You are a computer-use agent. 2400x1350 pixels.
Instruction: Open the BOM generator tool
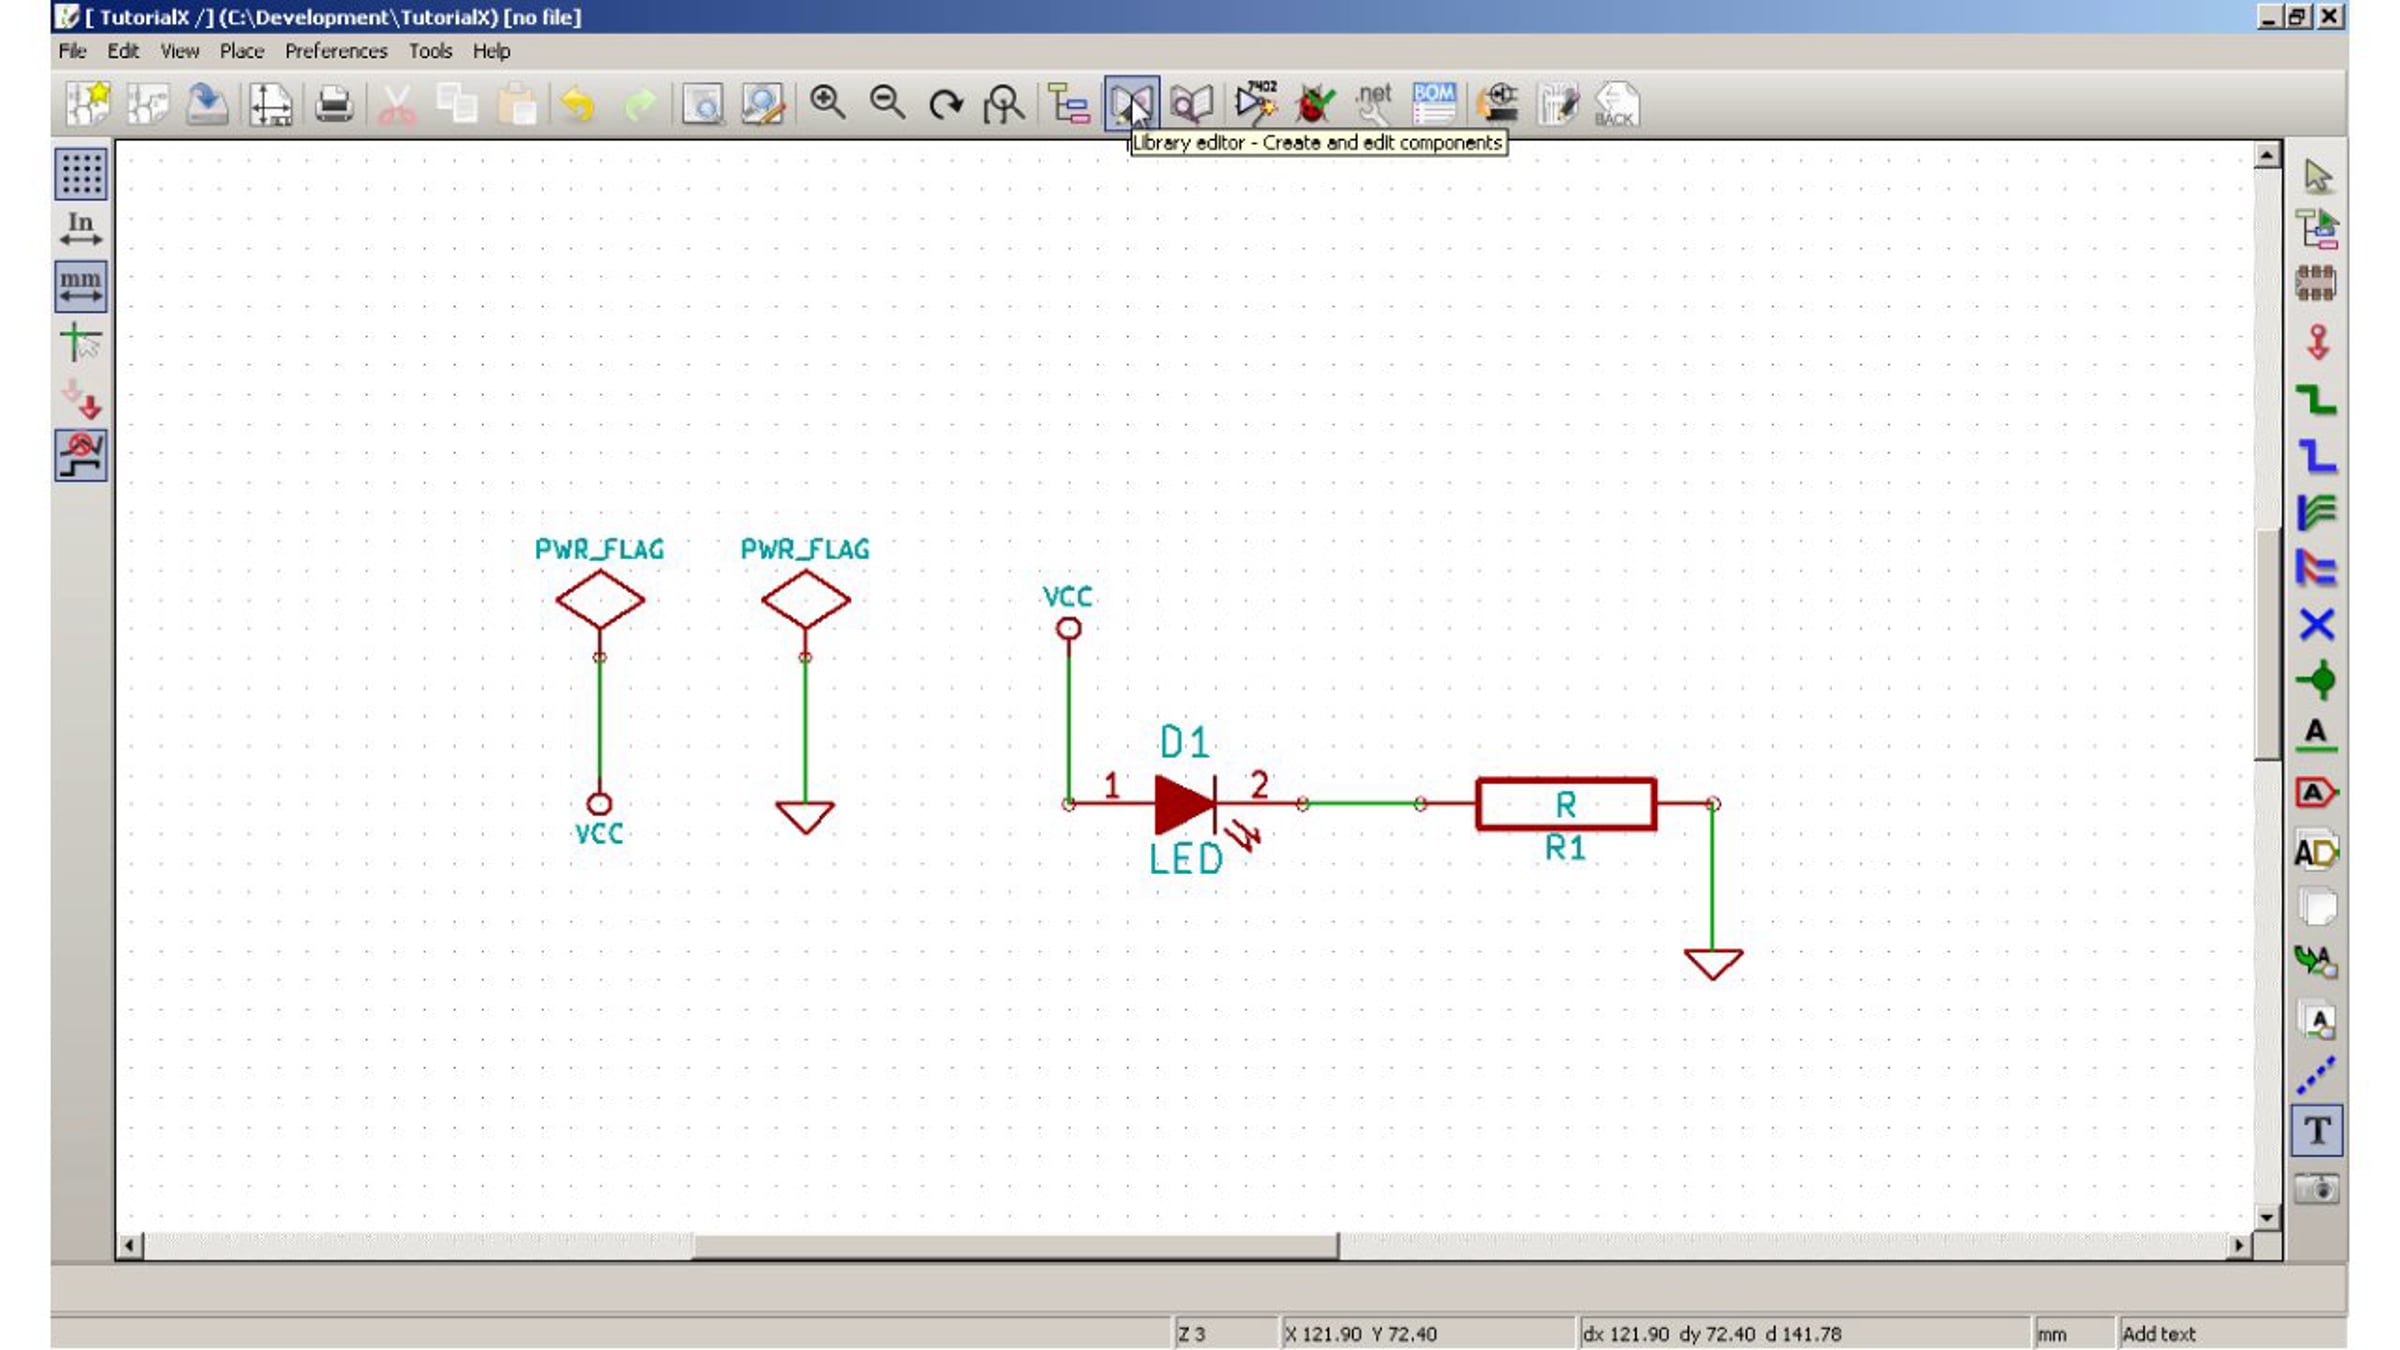coord(1434,103)
